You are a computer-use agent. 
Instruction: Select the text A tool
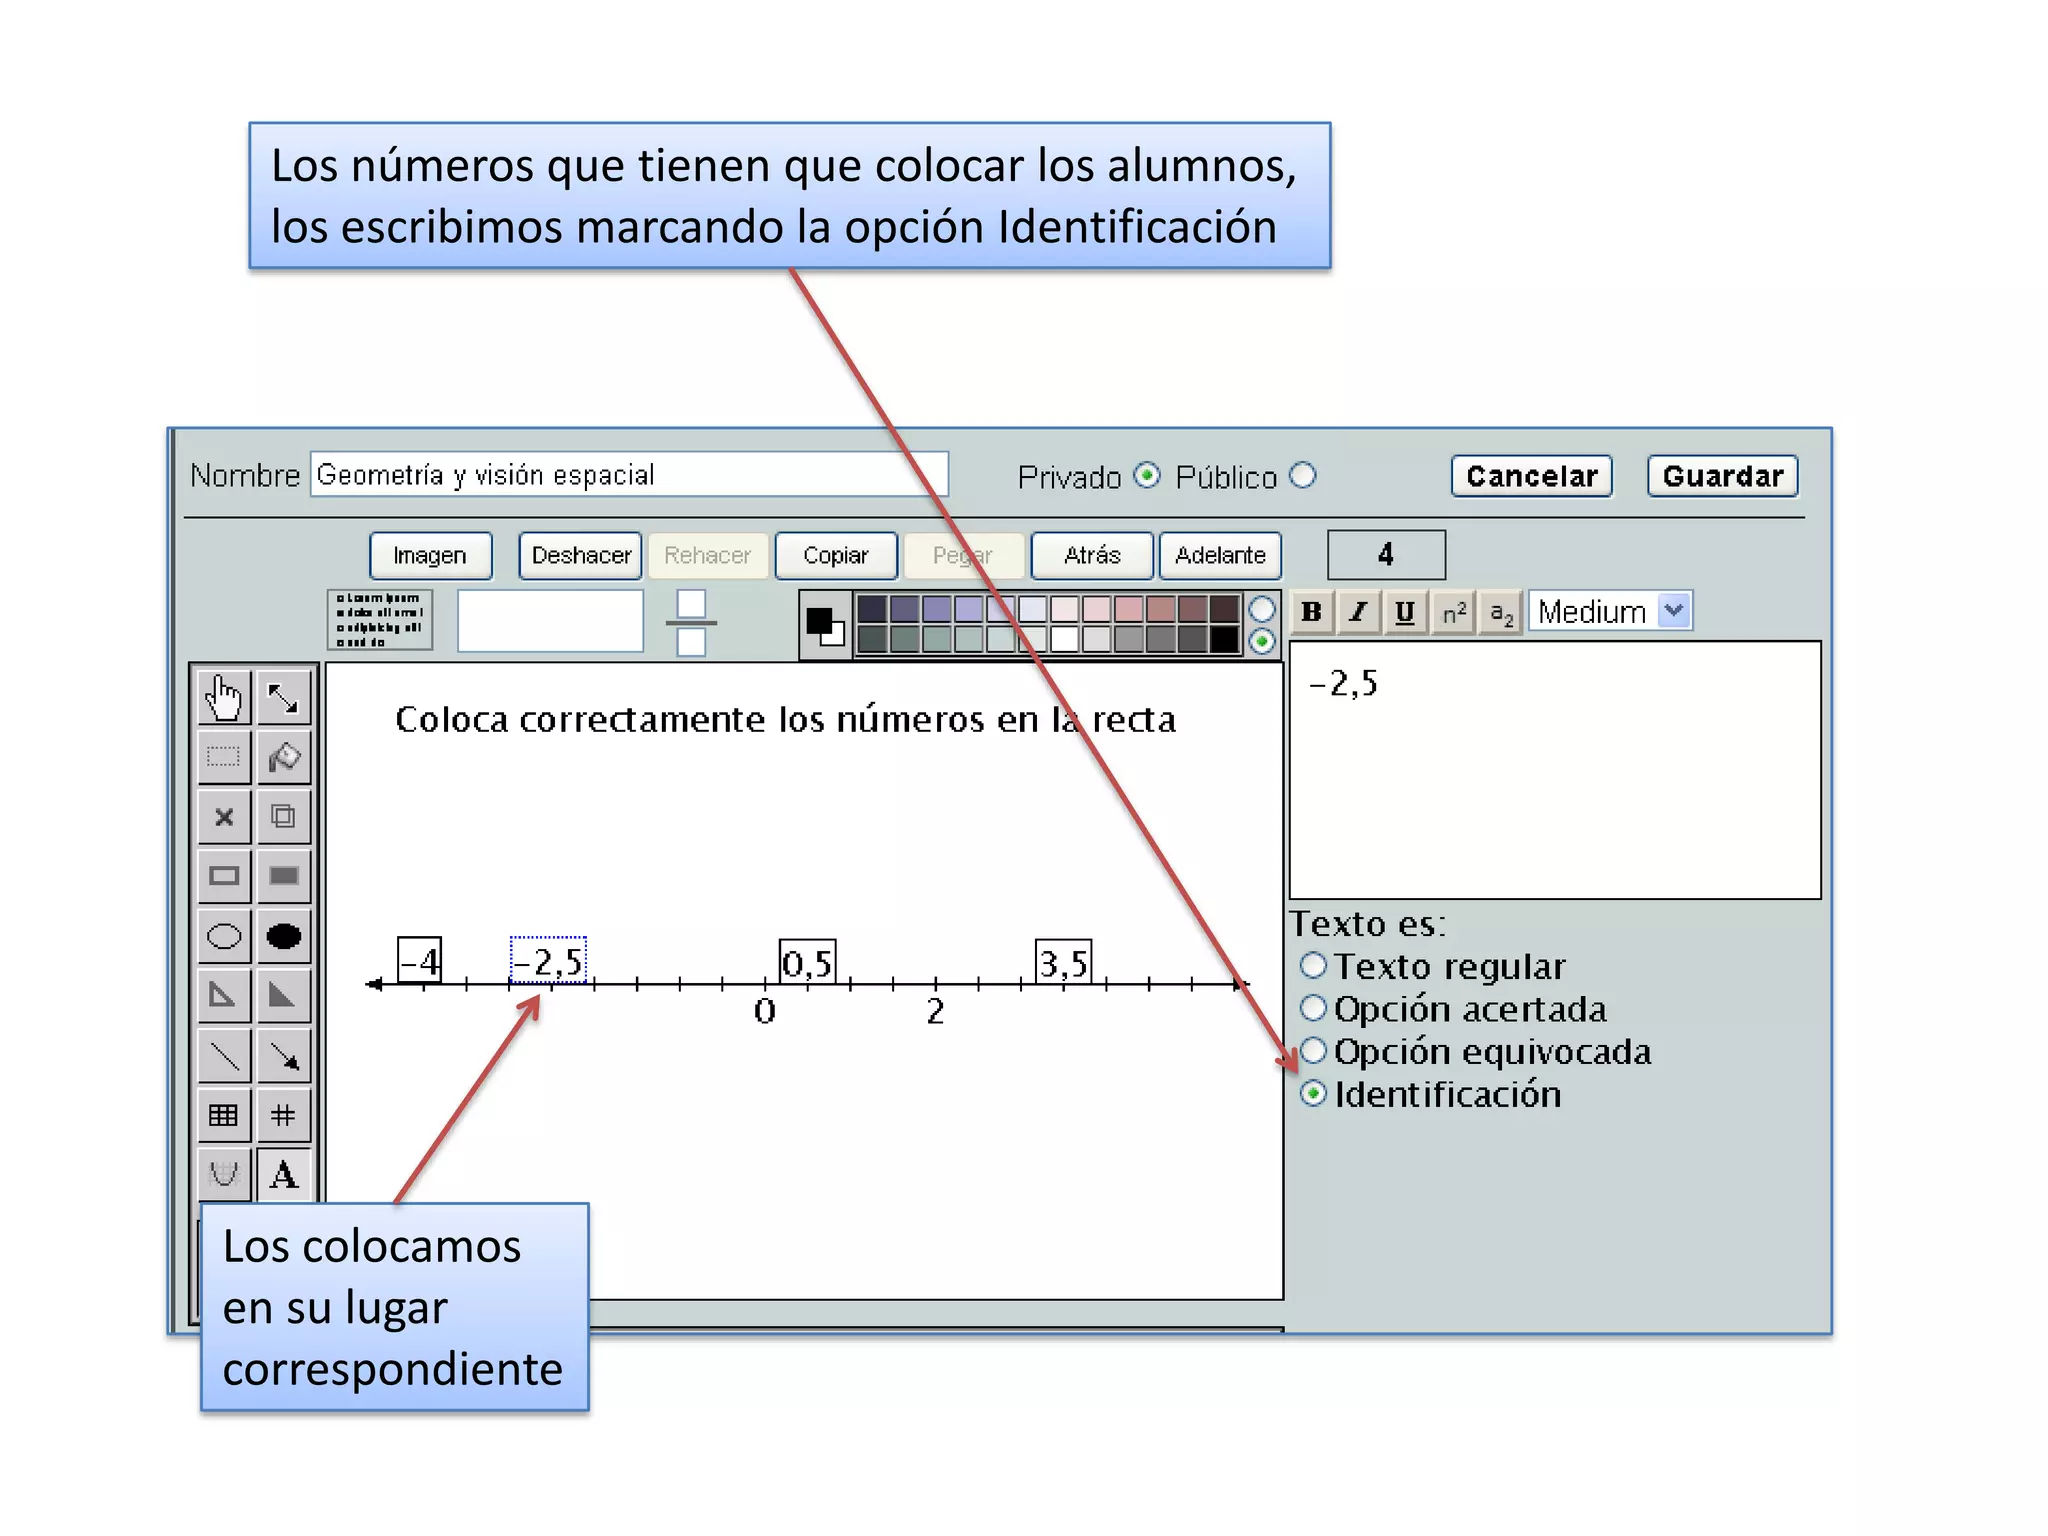click(284, 1174)
